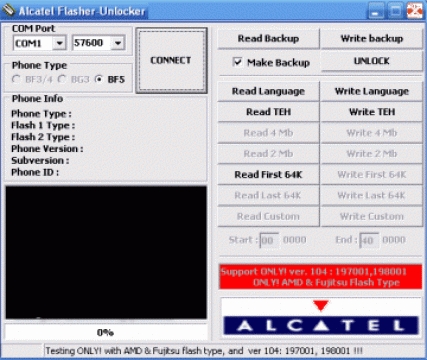Screen dimensions: 427x360
Task: Click the Write Language button
Action: (x=372, y=91)
